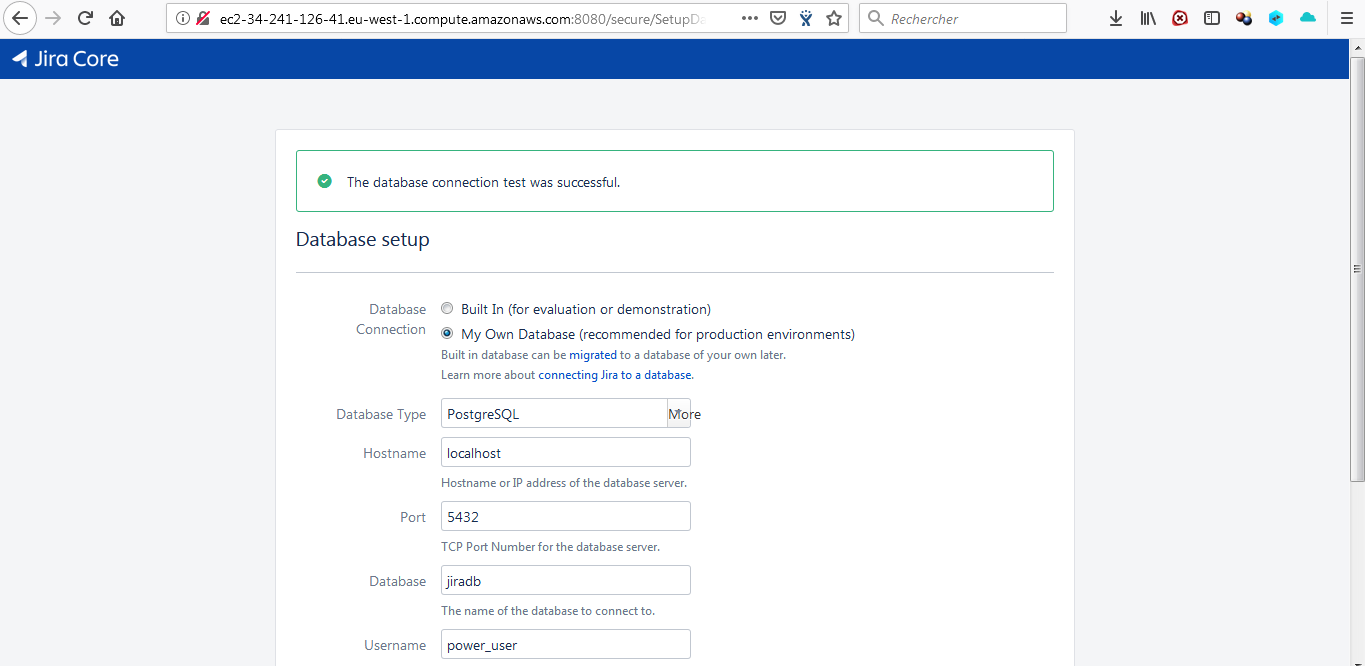
Task: Click the vertical scrollbar thumb
Action: coord(1357,268)
